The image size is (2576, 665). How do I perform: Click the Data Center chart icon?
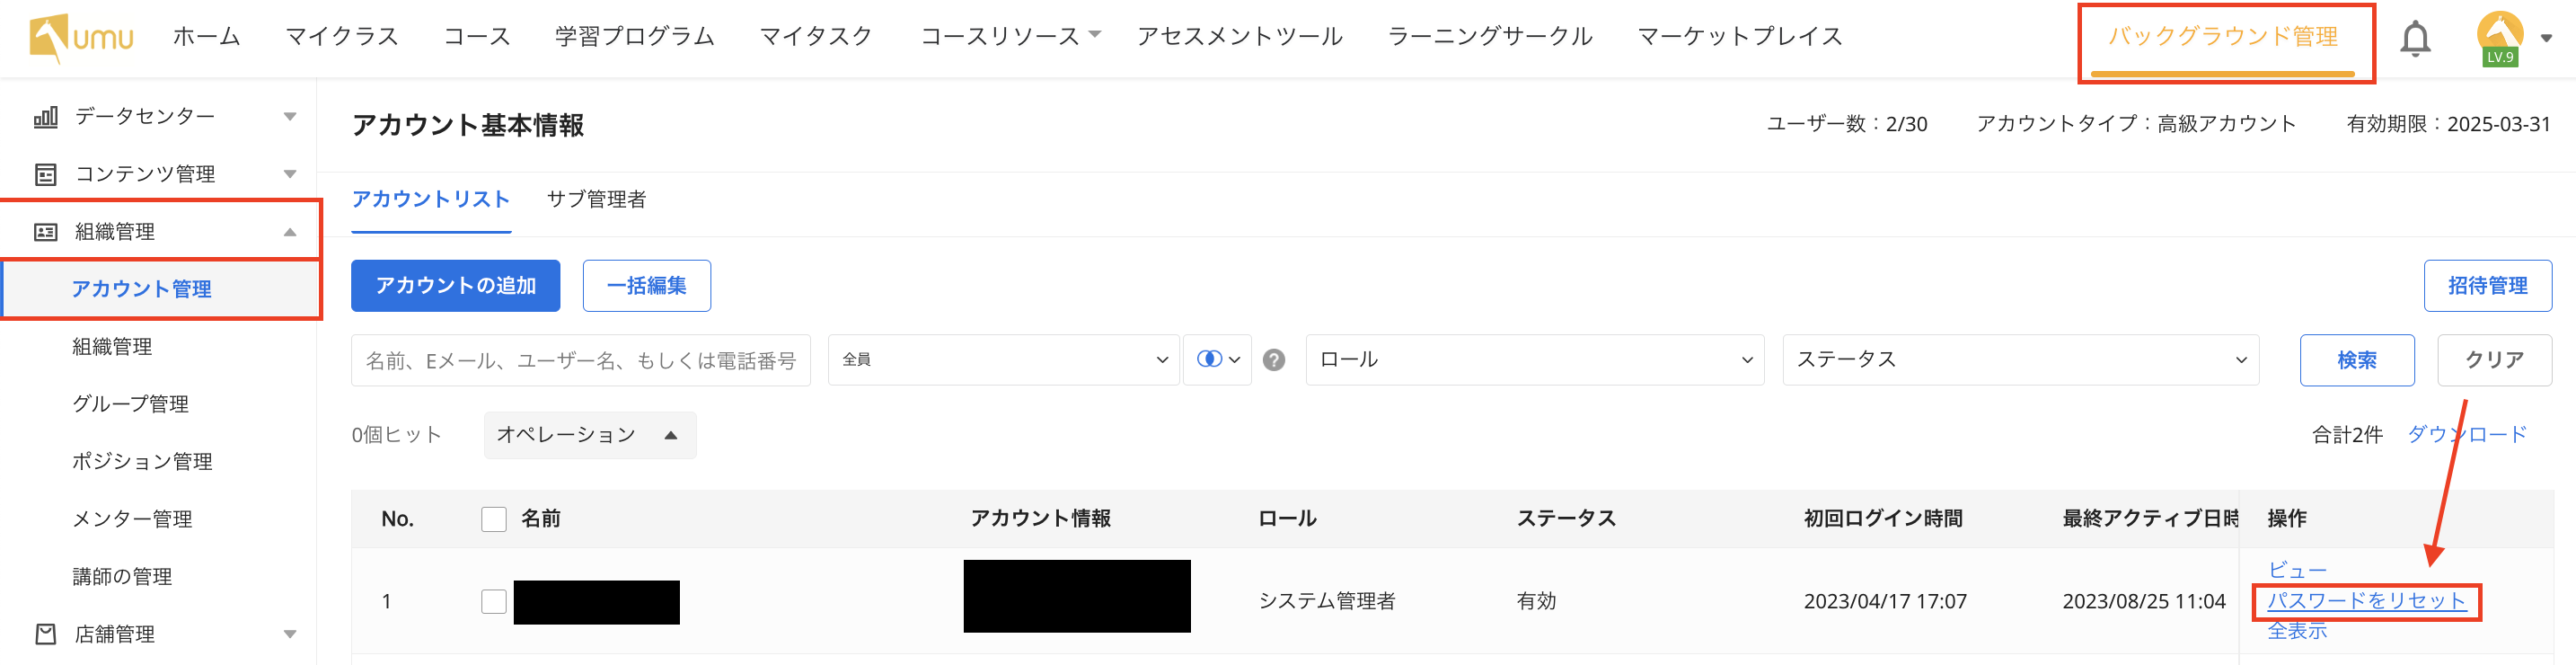46,117
